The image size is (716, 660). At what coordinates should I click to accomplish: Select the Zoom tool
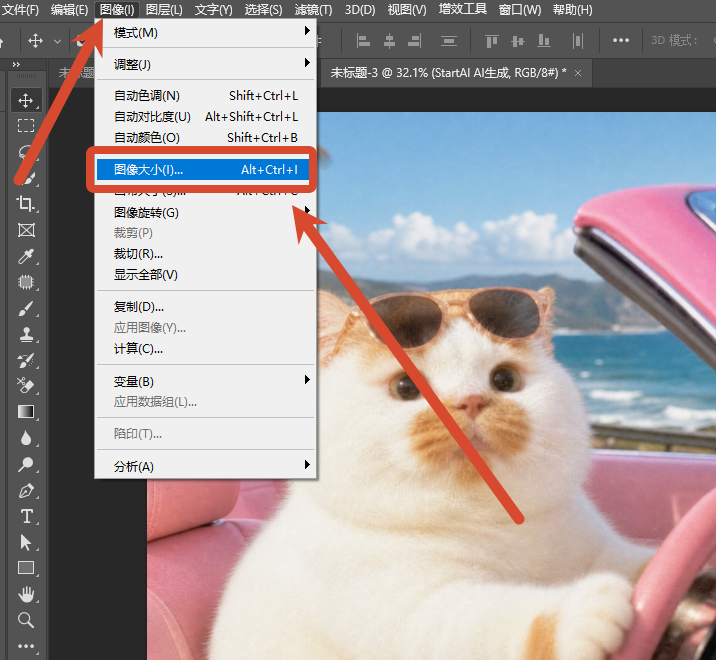[26, 620]
